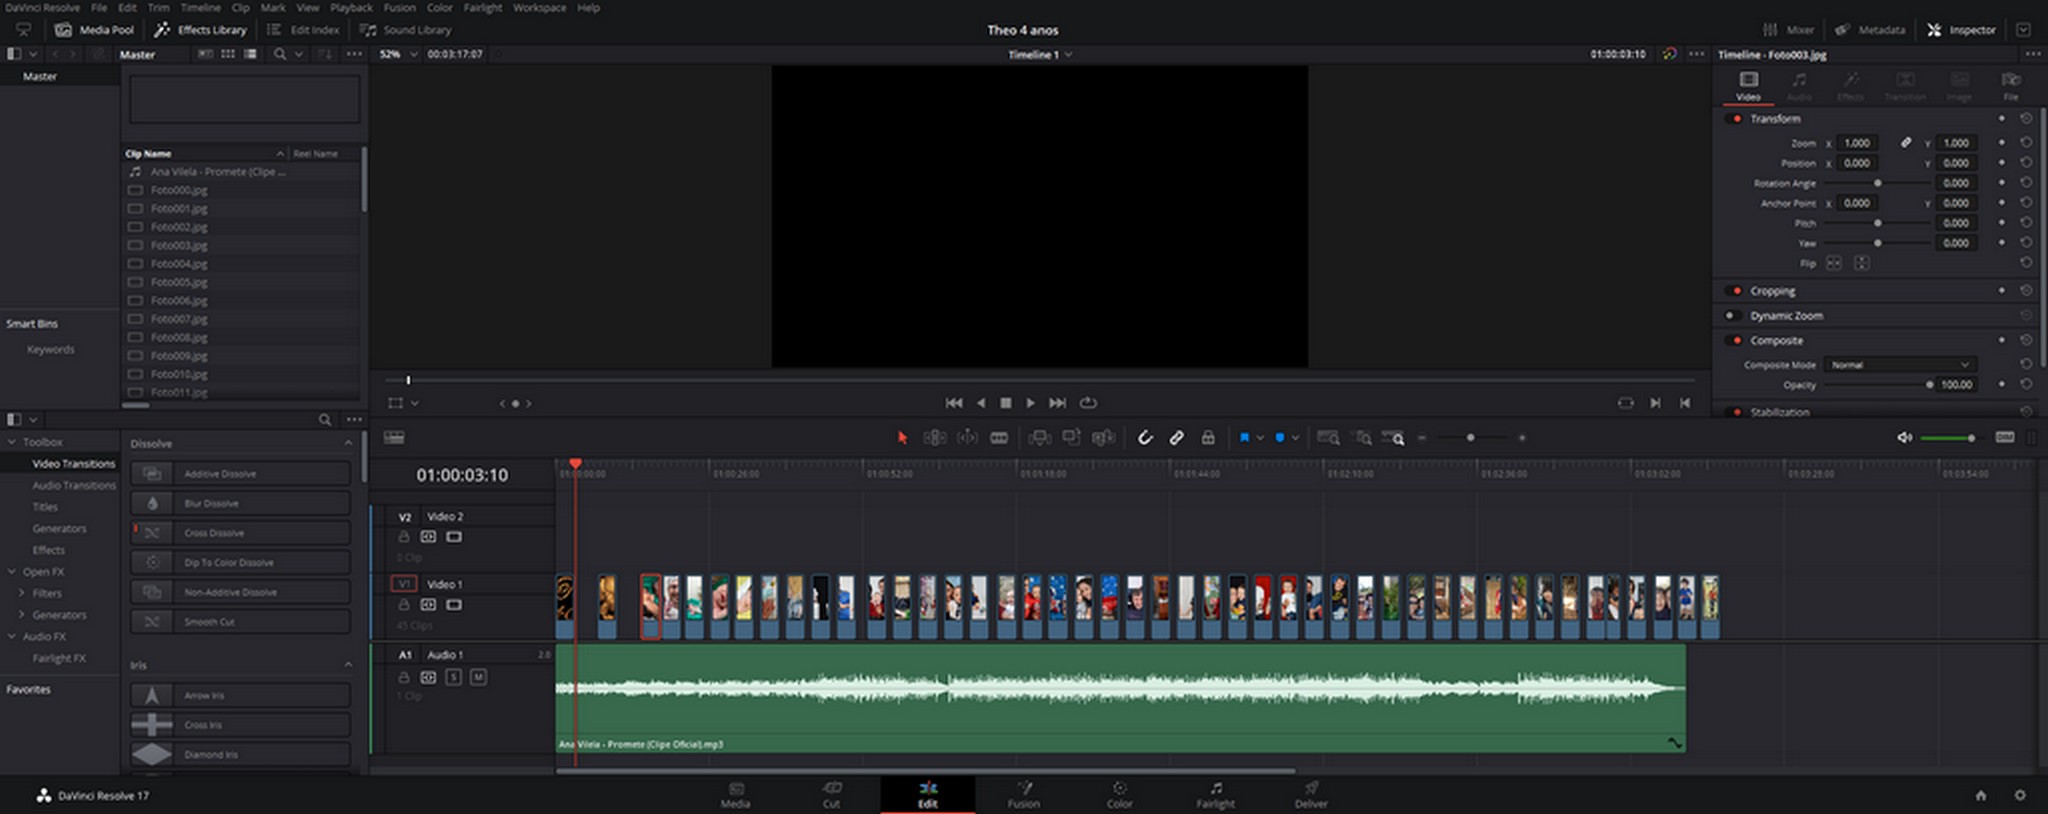This screenshot has height=814, width=2048.
Task: Adjust the Rotation Angle slider
Action: [x=1878, y=183]
